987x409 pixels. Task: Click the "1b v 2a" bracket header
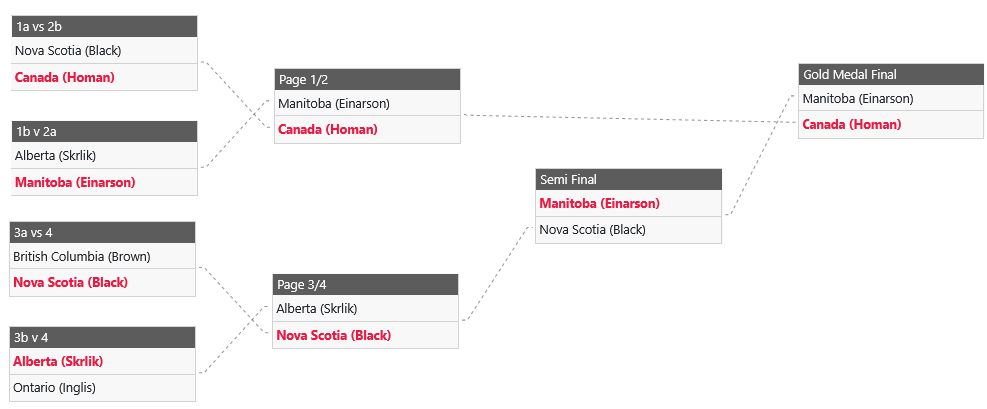click(x=104, y=132)
